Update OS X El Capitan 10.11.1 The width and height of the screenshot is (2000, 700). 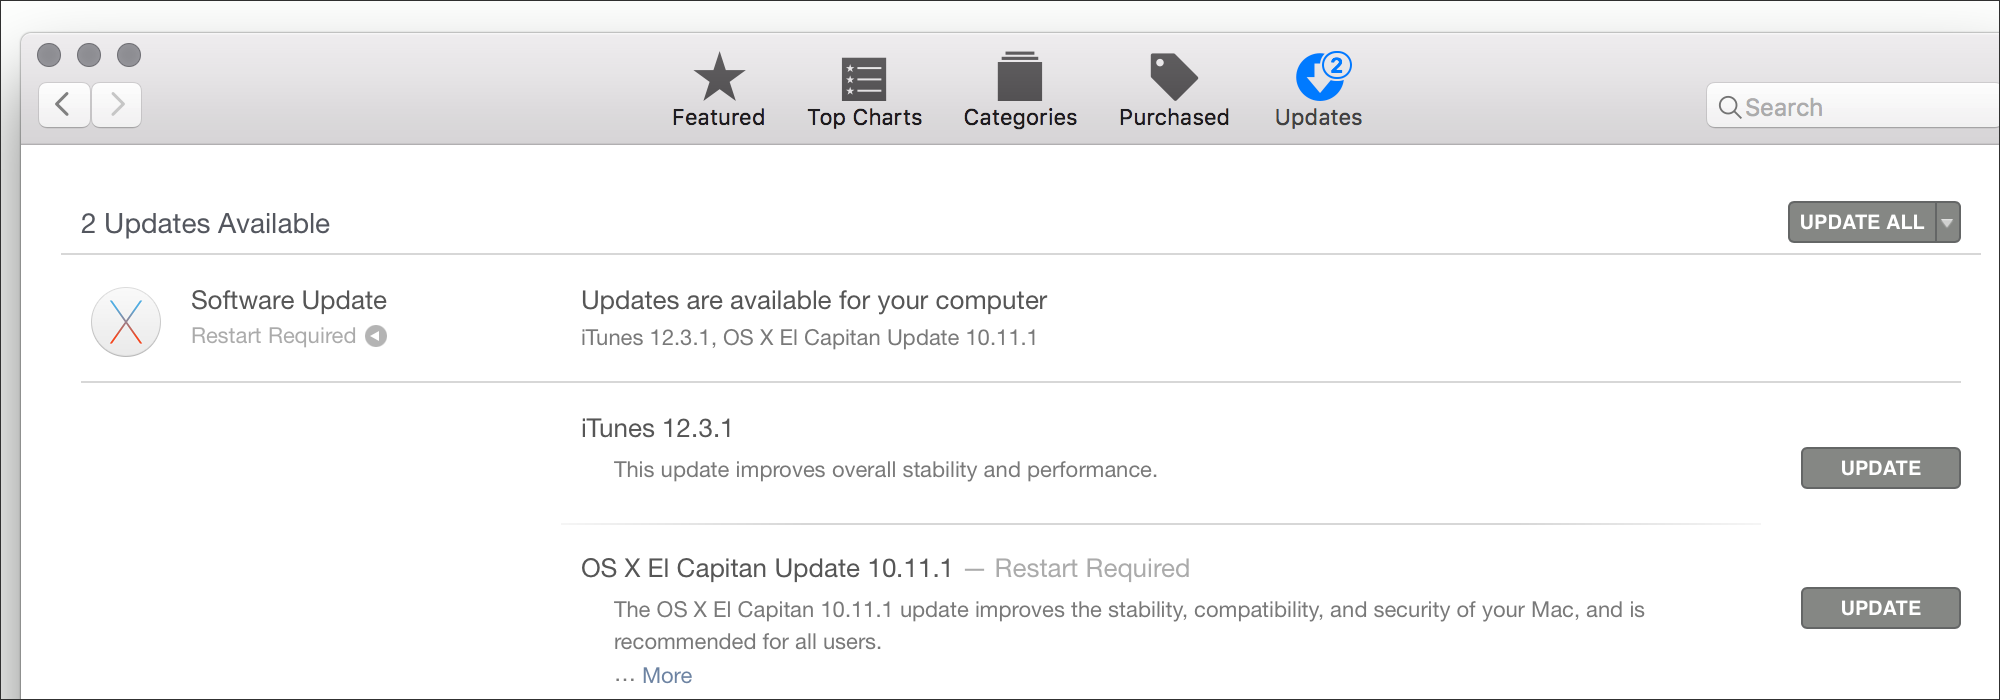tap(1880, 608)
